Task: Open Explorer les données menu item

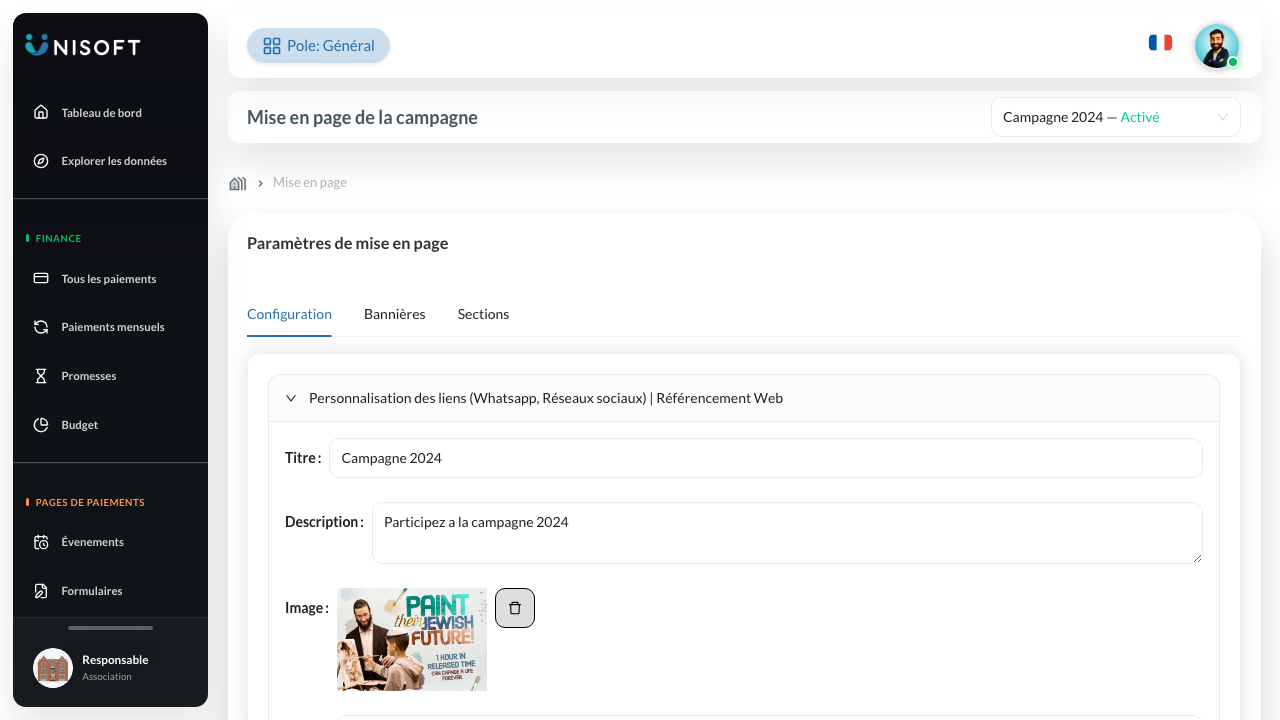Action: pos(110,161)
